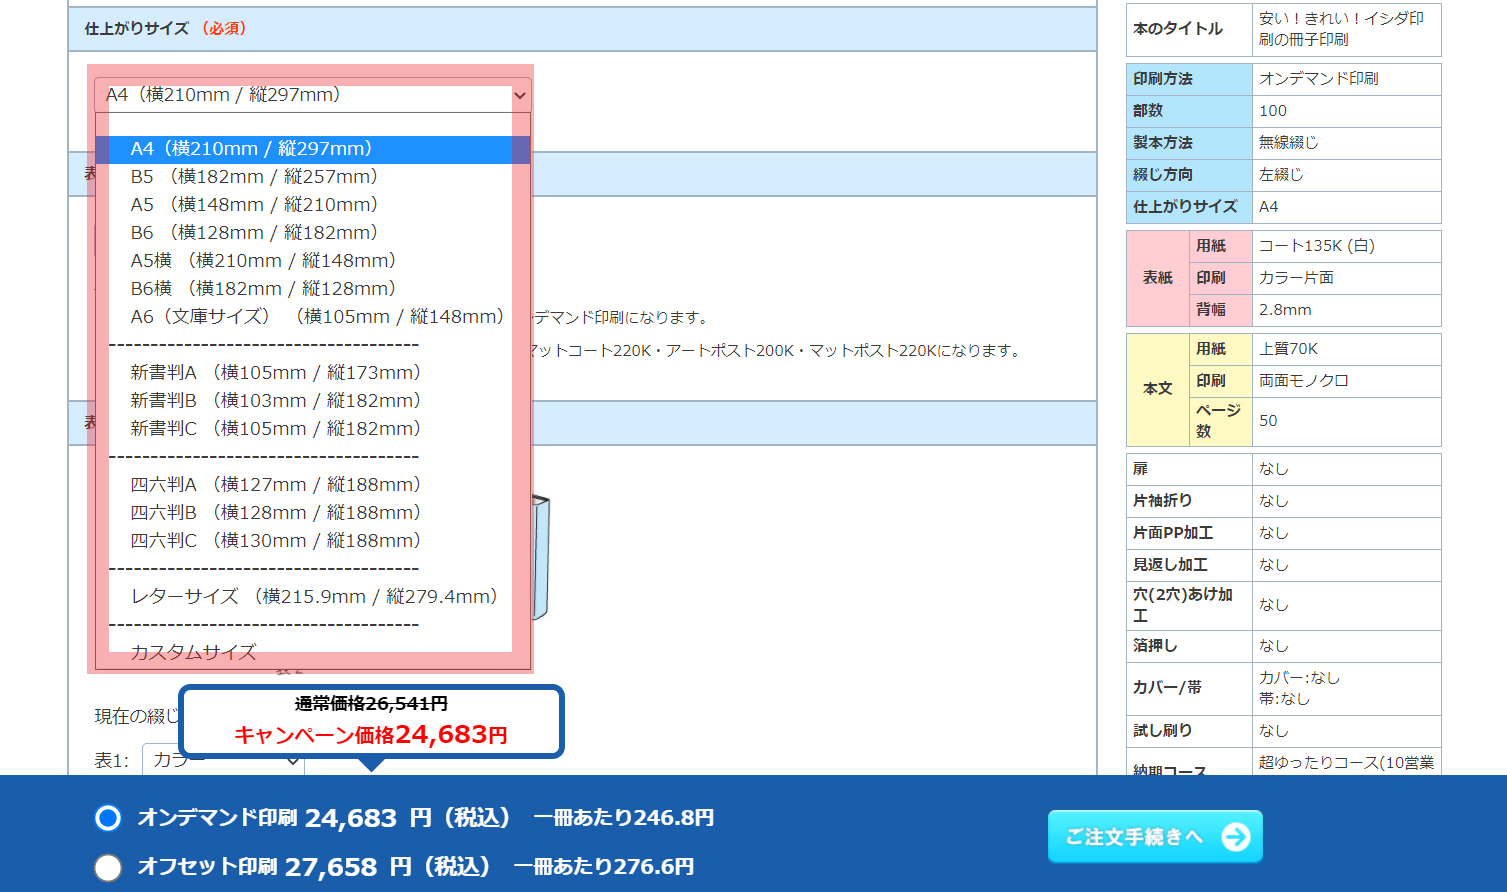Click キャンペーン価格24,683円 tooltip text
1507x892 pixels.
coord(371,735)
